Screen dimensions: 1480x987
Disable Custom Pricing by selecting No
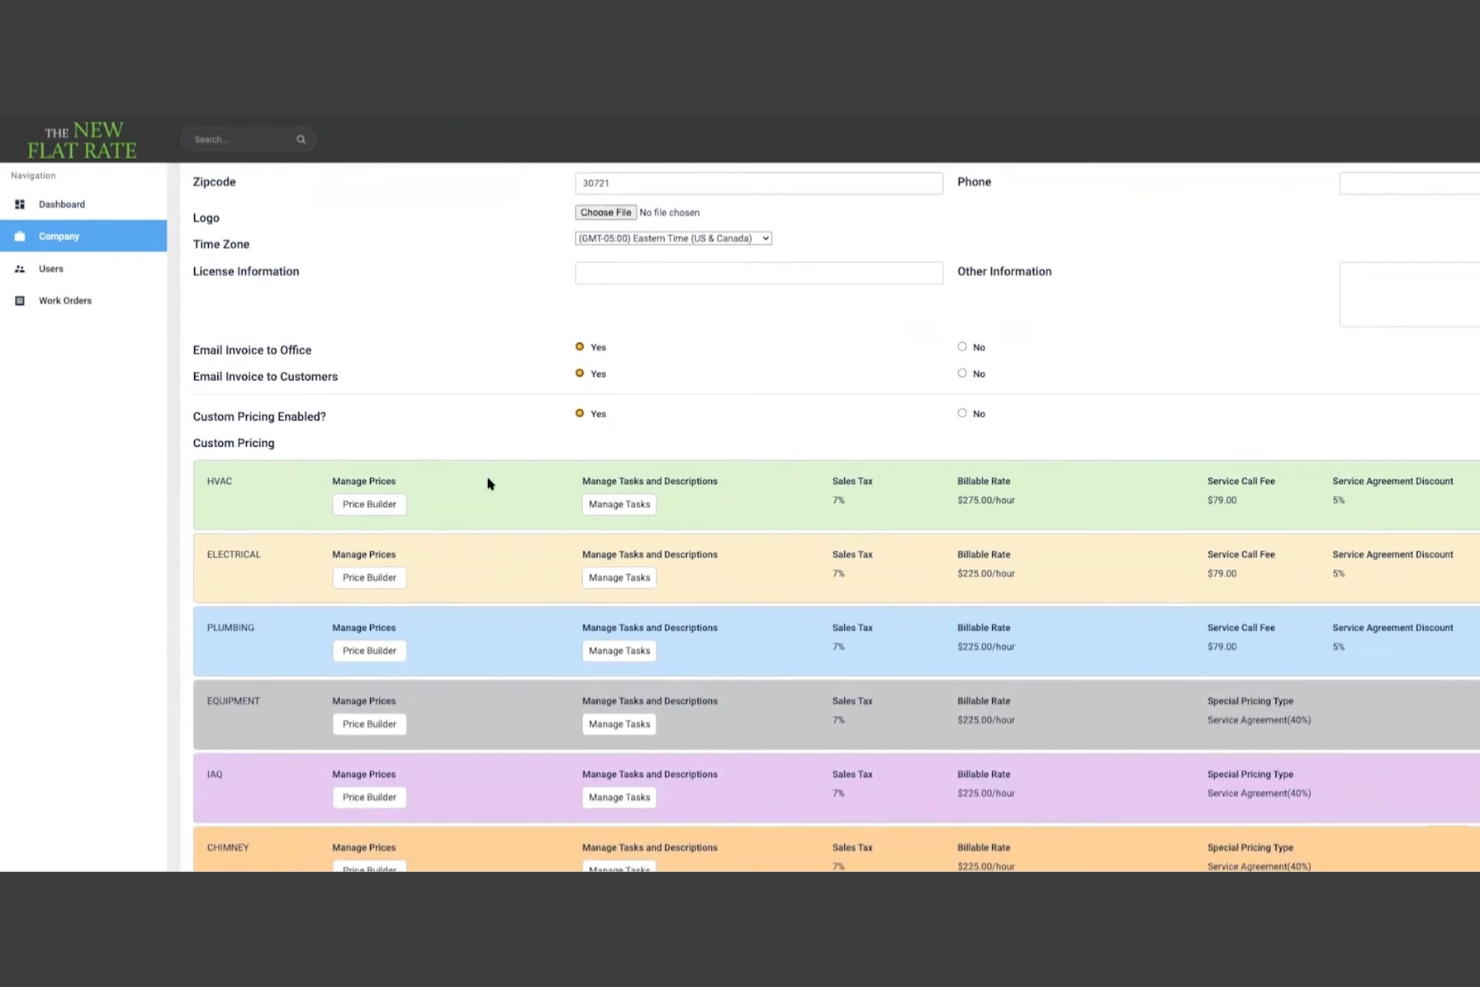tap(961, 413)
